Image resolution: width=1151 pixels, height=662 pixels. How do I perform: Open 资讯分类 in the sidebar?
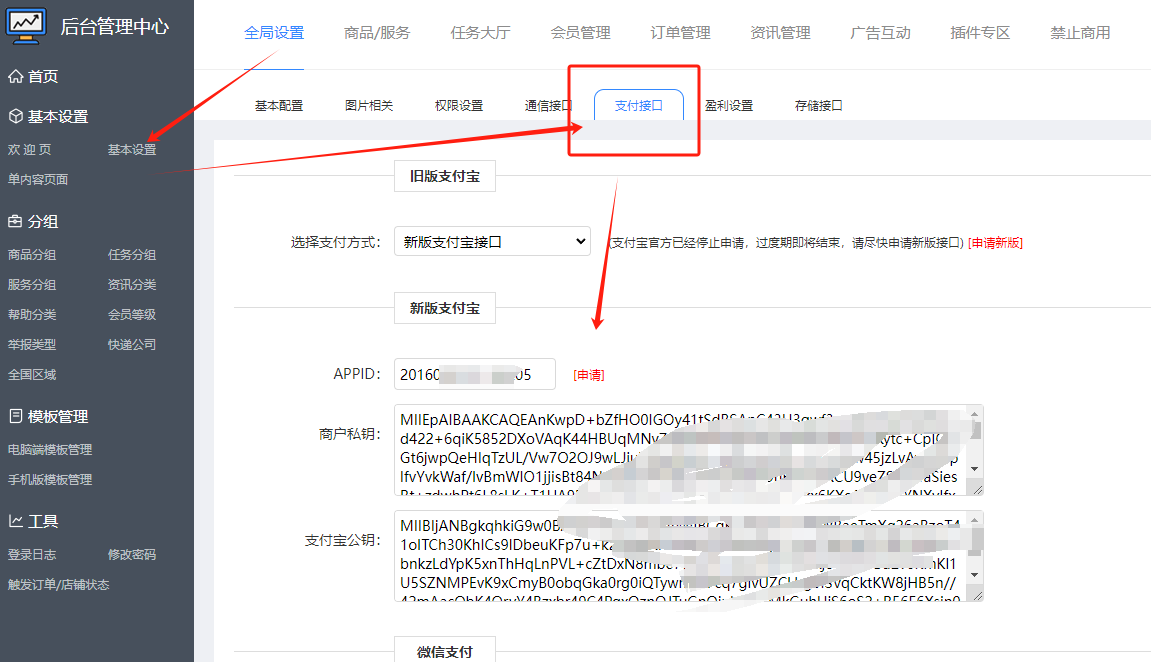[132, 285]
